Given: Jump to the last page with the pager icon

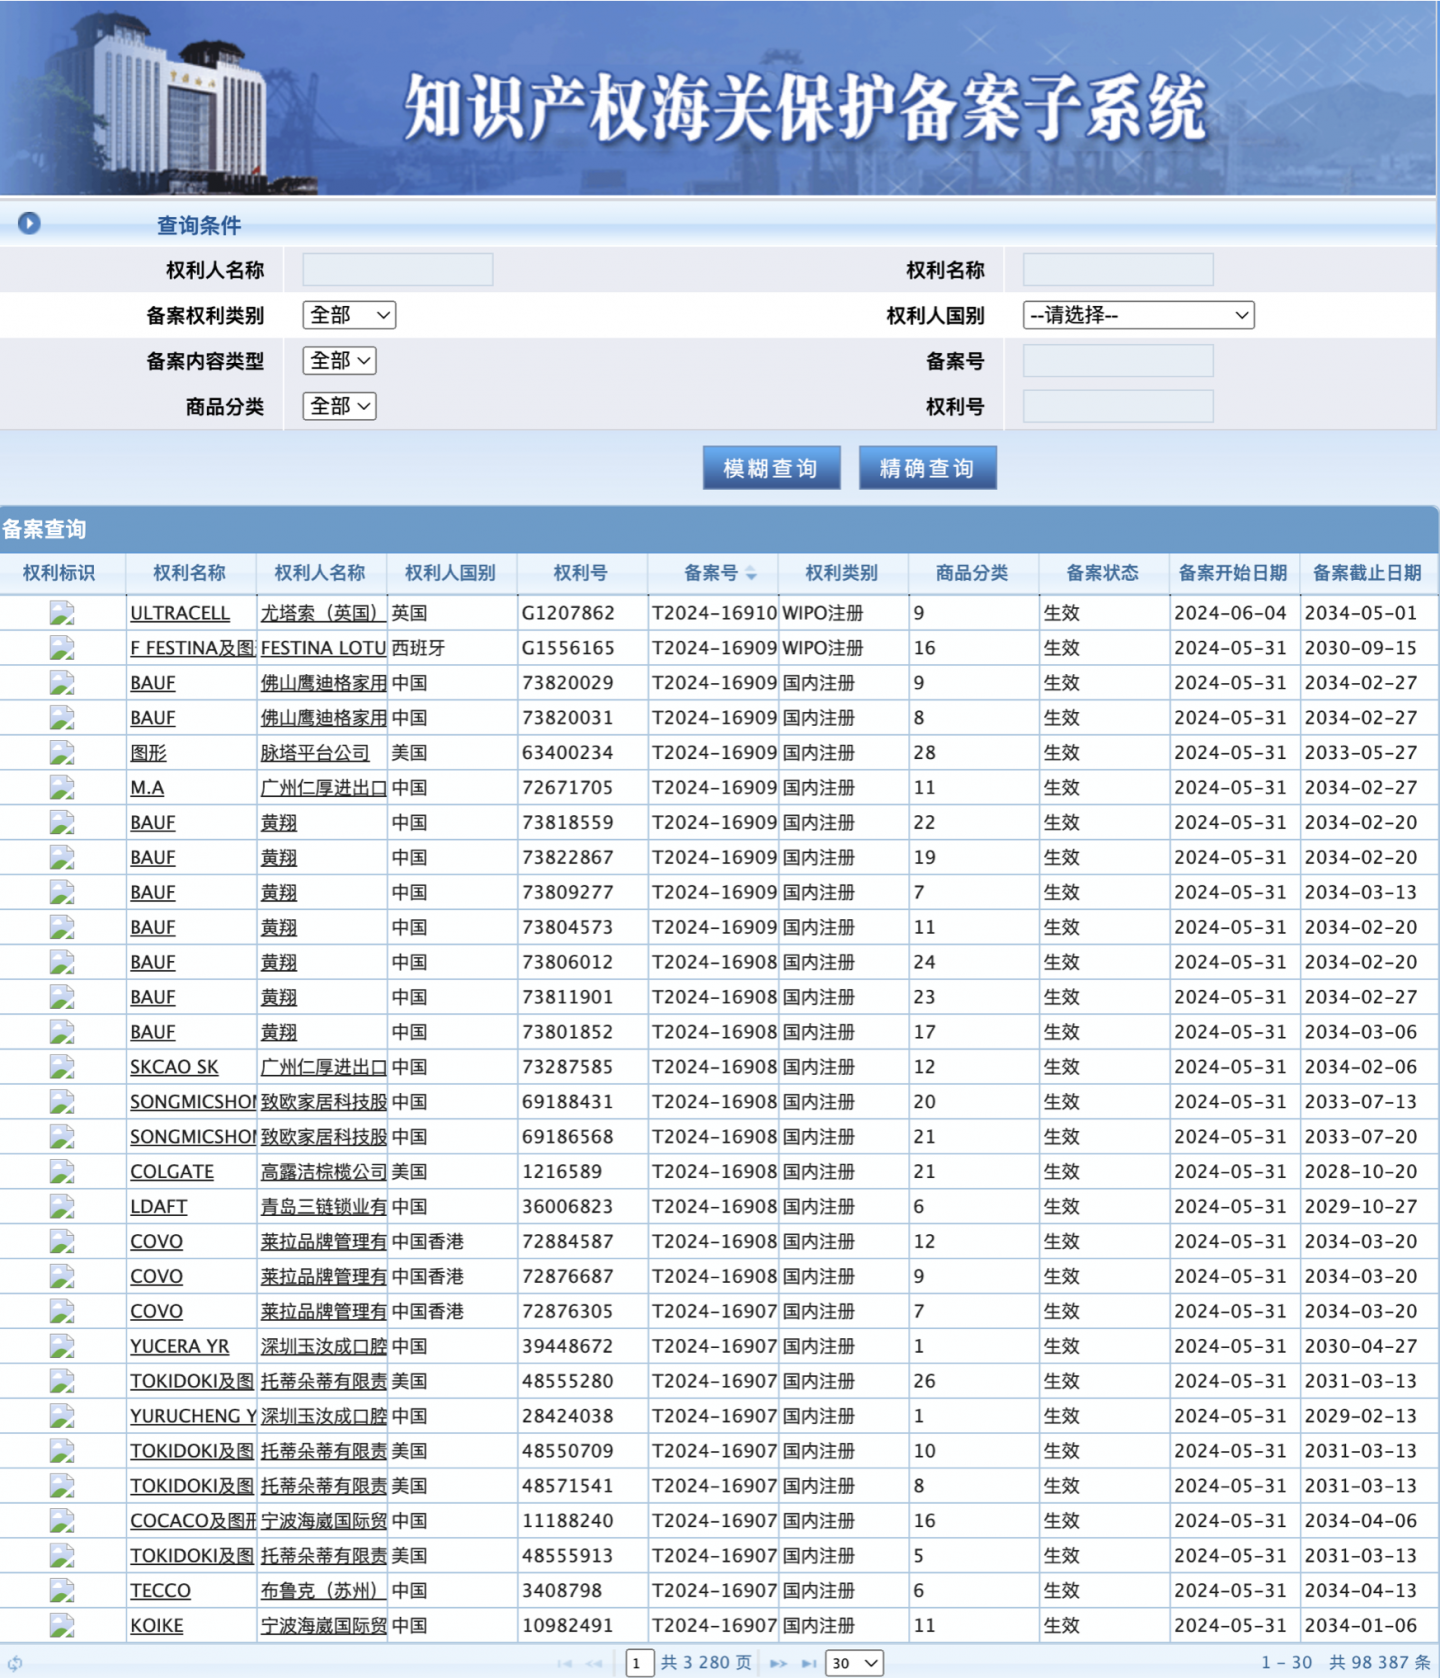Looking at the screenshot, I should coord(809,1663).
